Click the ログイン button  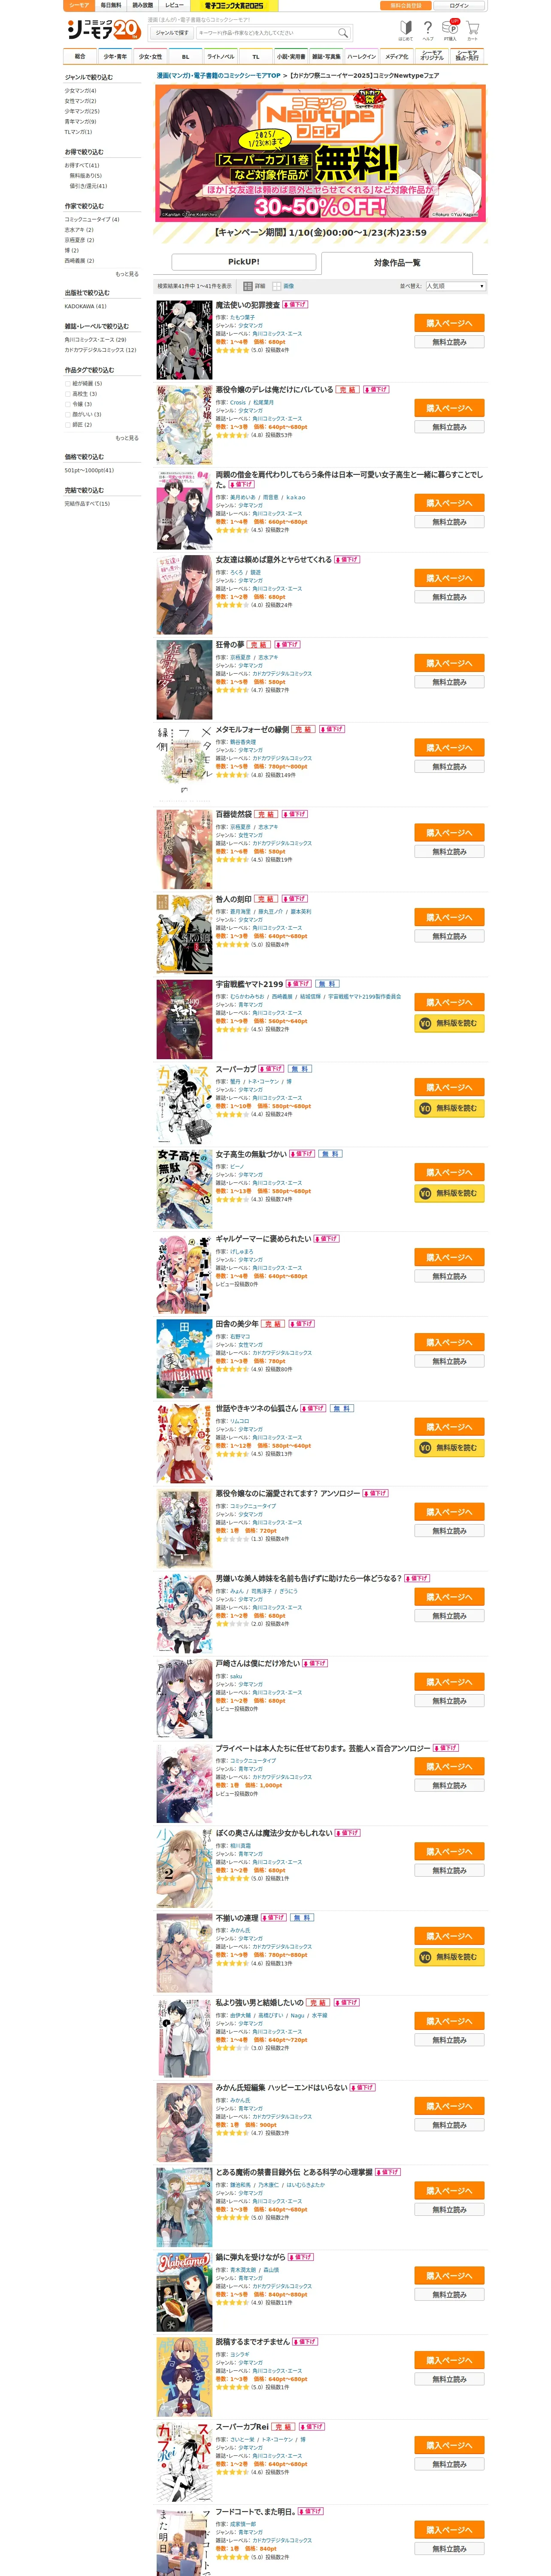pyautogui.click(x=459, y=5)
